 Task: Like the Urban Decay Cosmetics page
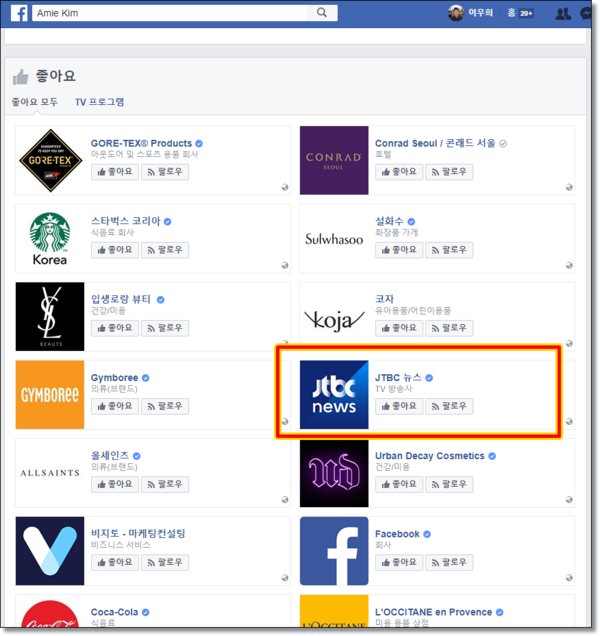click(399, 484)
